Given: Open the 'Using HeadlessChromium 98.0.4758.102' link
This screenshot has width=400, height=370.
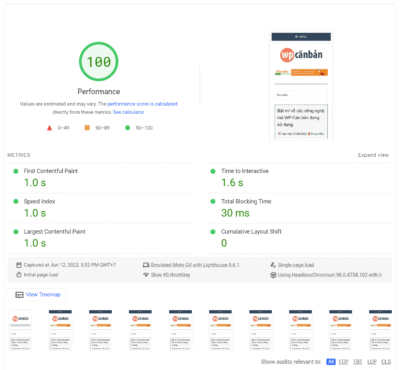Looking at the screenshot, I should point(330,275).
